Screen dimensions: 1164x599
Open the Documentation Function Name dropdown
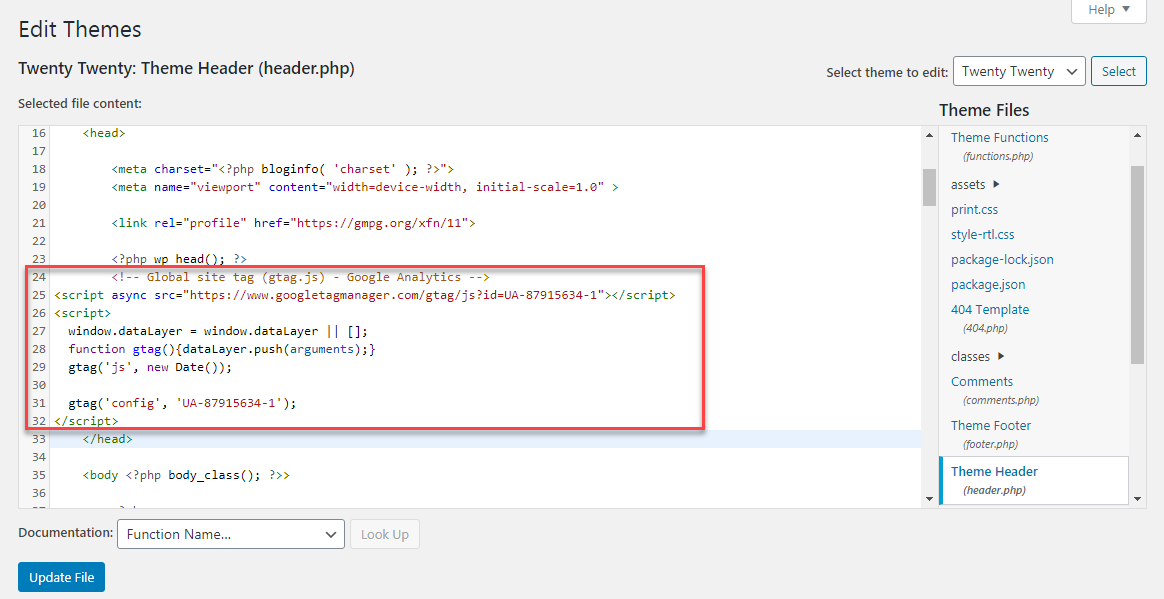pos(230,534)
